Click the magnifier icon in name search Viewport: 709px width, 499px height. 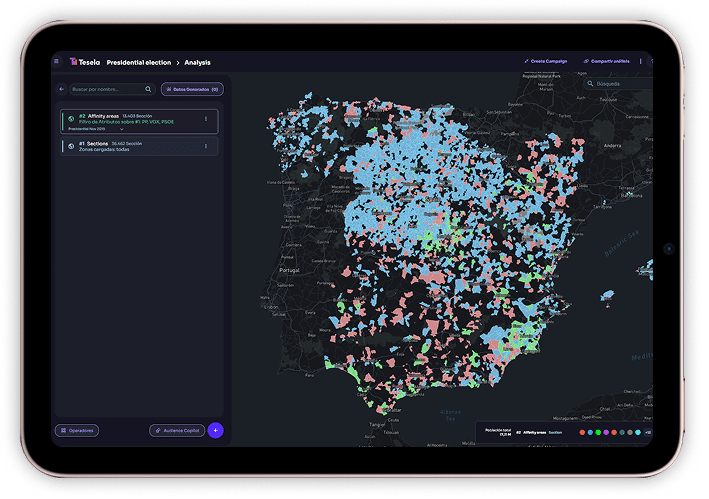149,89
